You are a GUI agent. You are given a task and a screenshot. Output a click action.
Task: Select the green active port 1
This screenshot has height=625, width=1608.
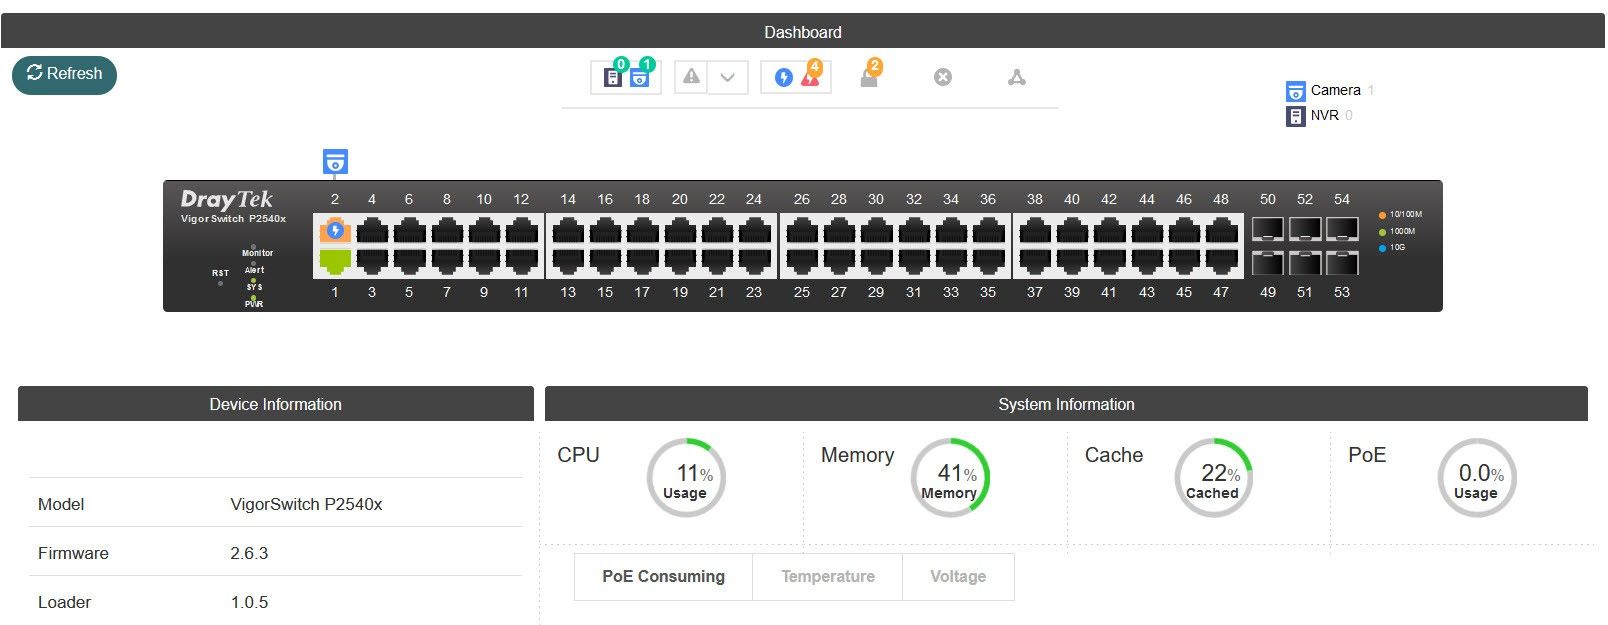point(335,262)
